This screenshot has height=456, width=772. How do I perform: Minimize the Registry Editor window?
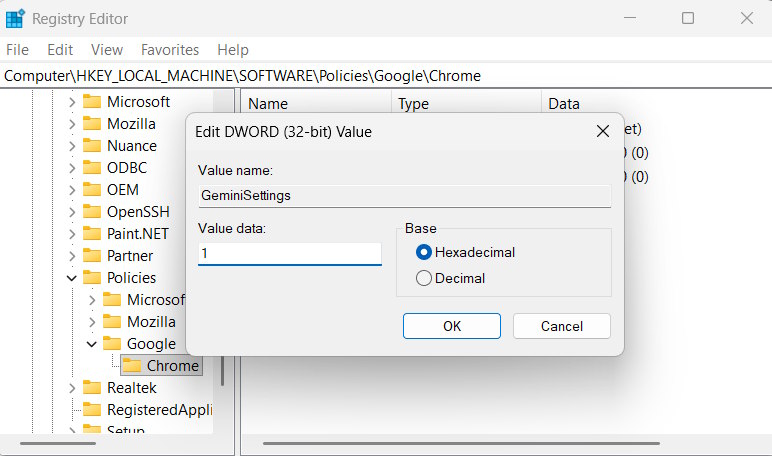coord(630,18)
